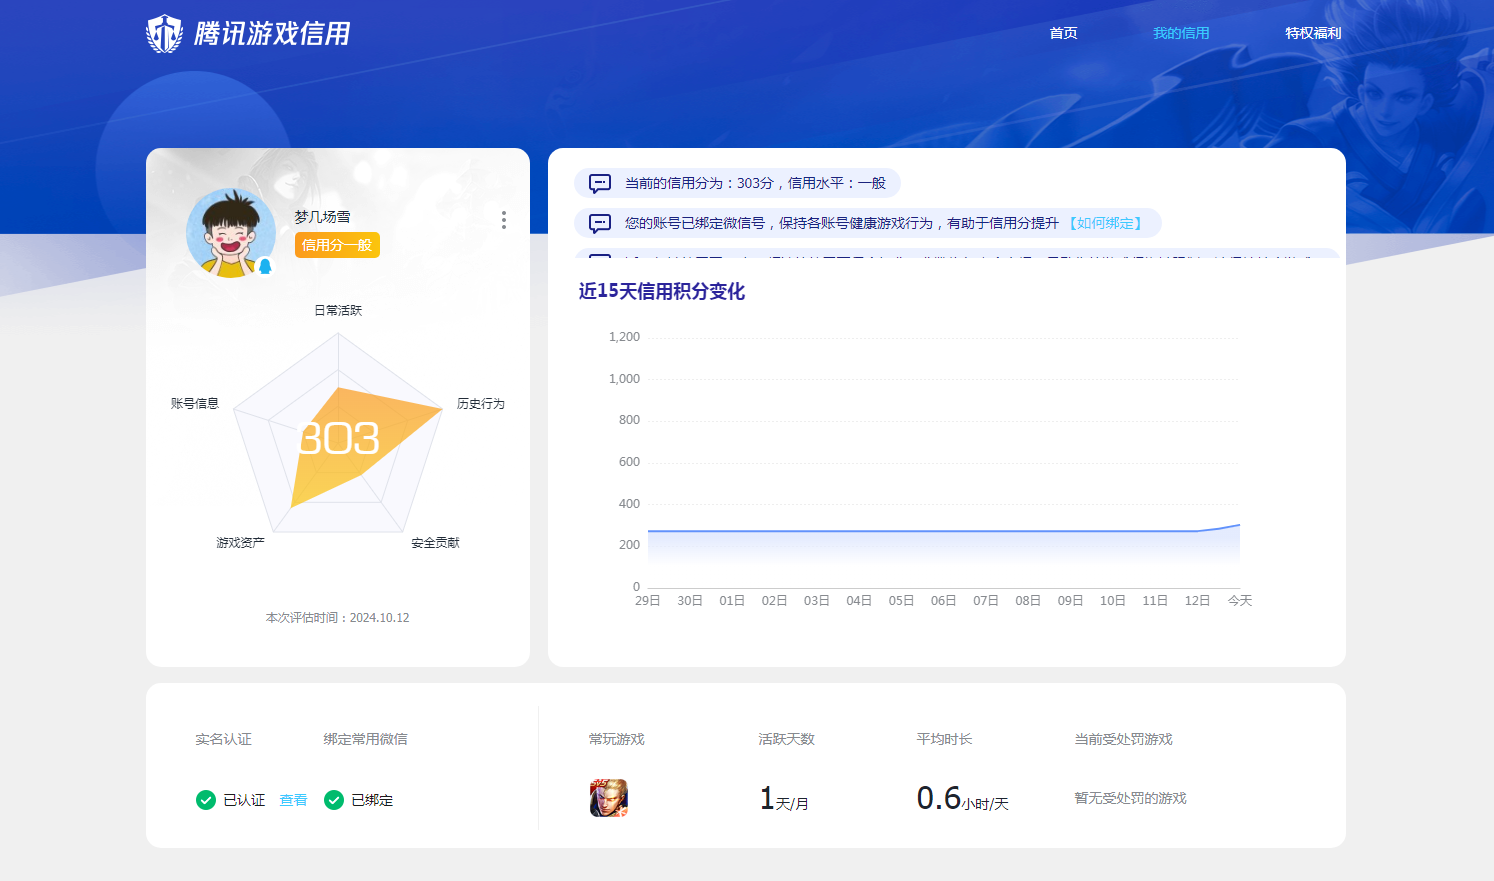Click the evaluation time 2024.10.12 text
Image resolution: width=1494 pixels, height=881 pixels.
point(337,618)
